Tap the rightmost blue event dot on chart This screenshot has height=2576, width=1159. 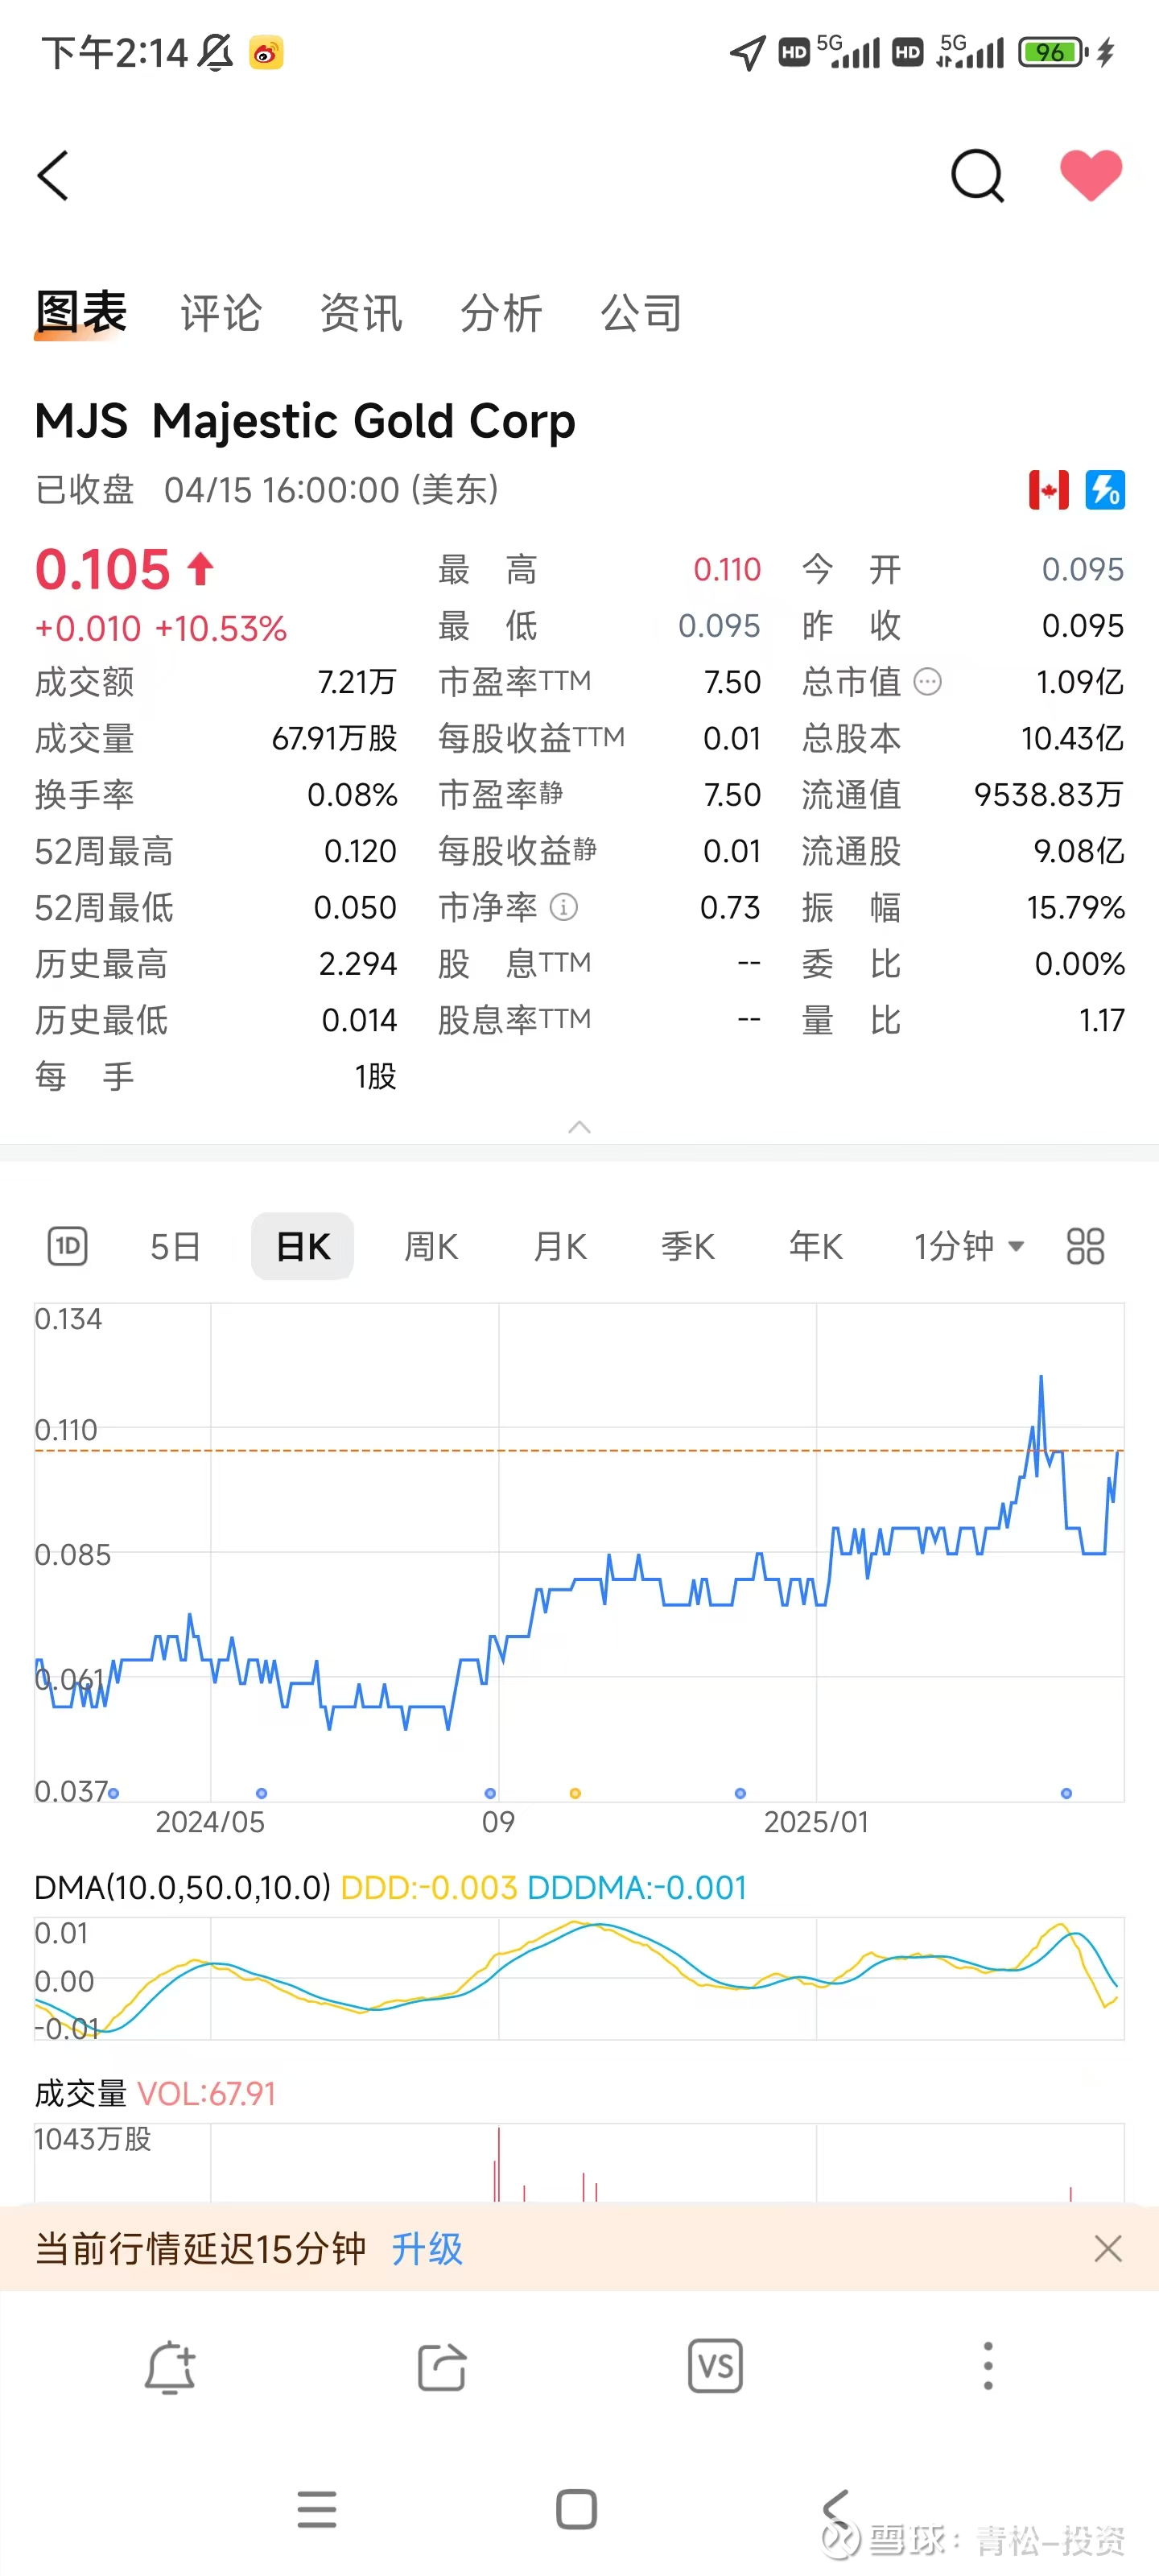1066,1793
